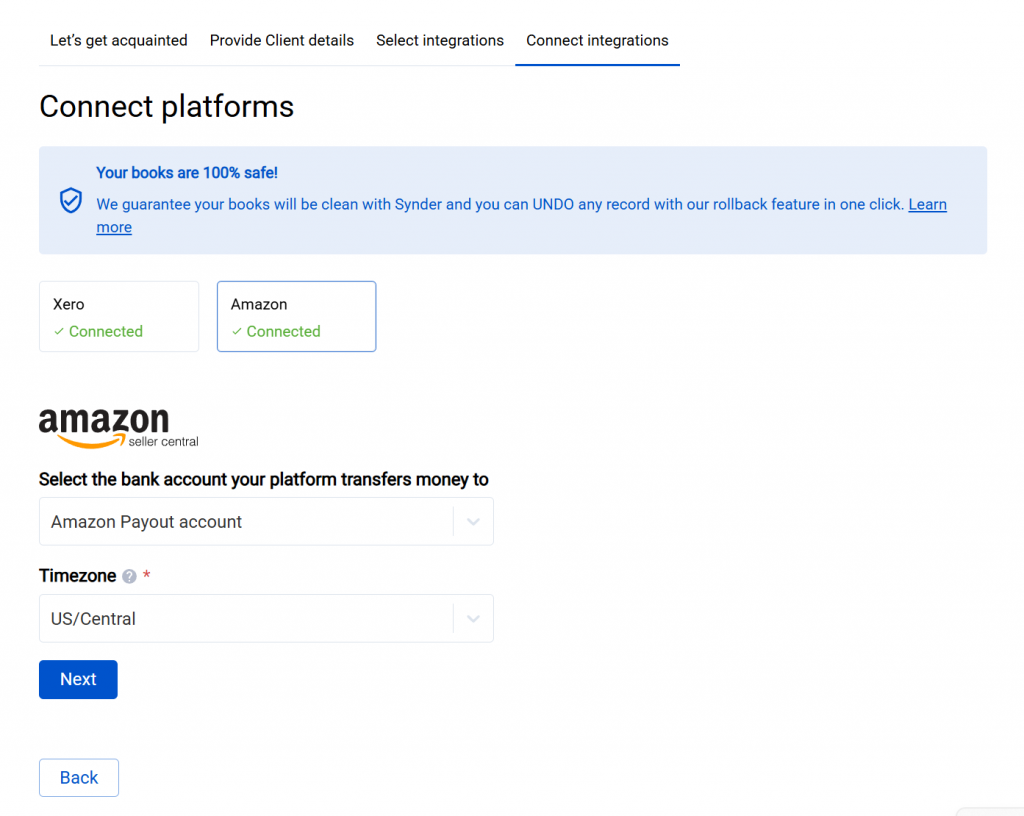This screenshot has height=816, width=1024.
Task: Click the Connect platforms heading
Action: tap(167, 106)
